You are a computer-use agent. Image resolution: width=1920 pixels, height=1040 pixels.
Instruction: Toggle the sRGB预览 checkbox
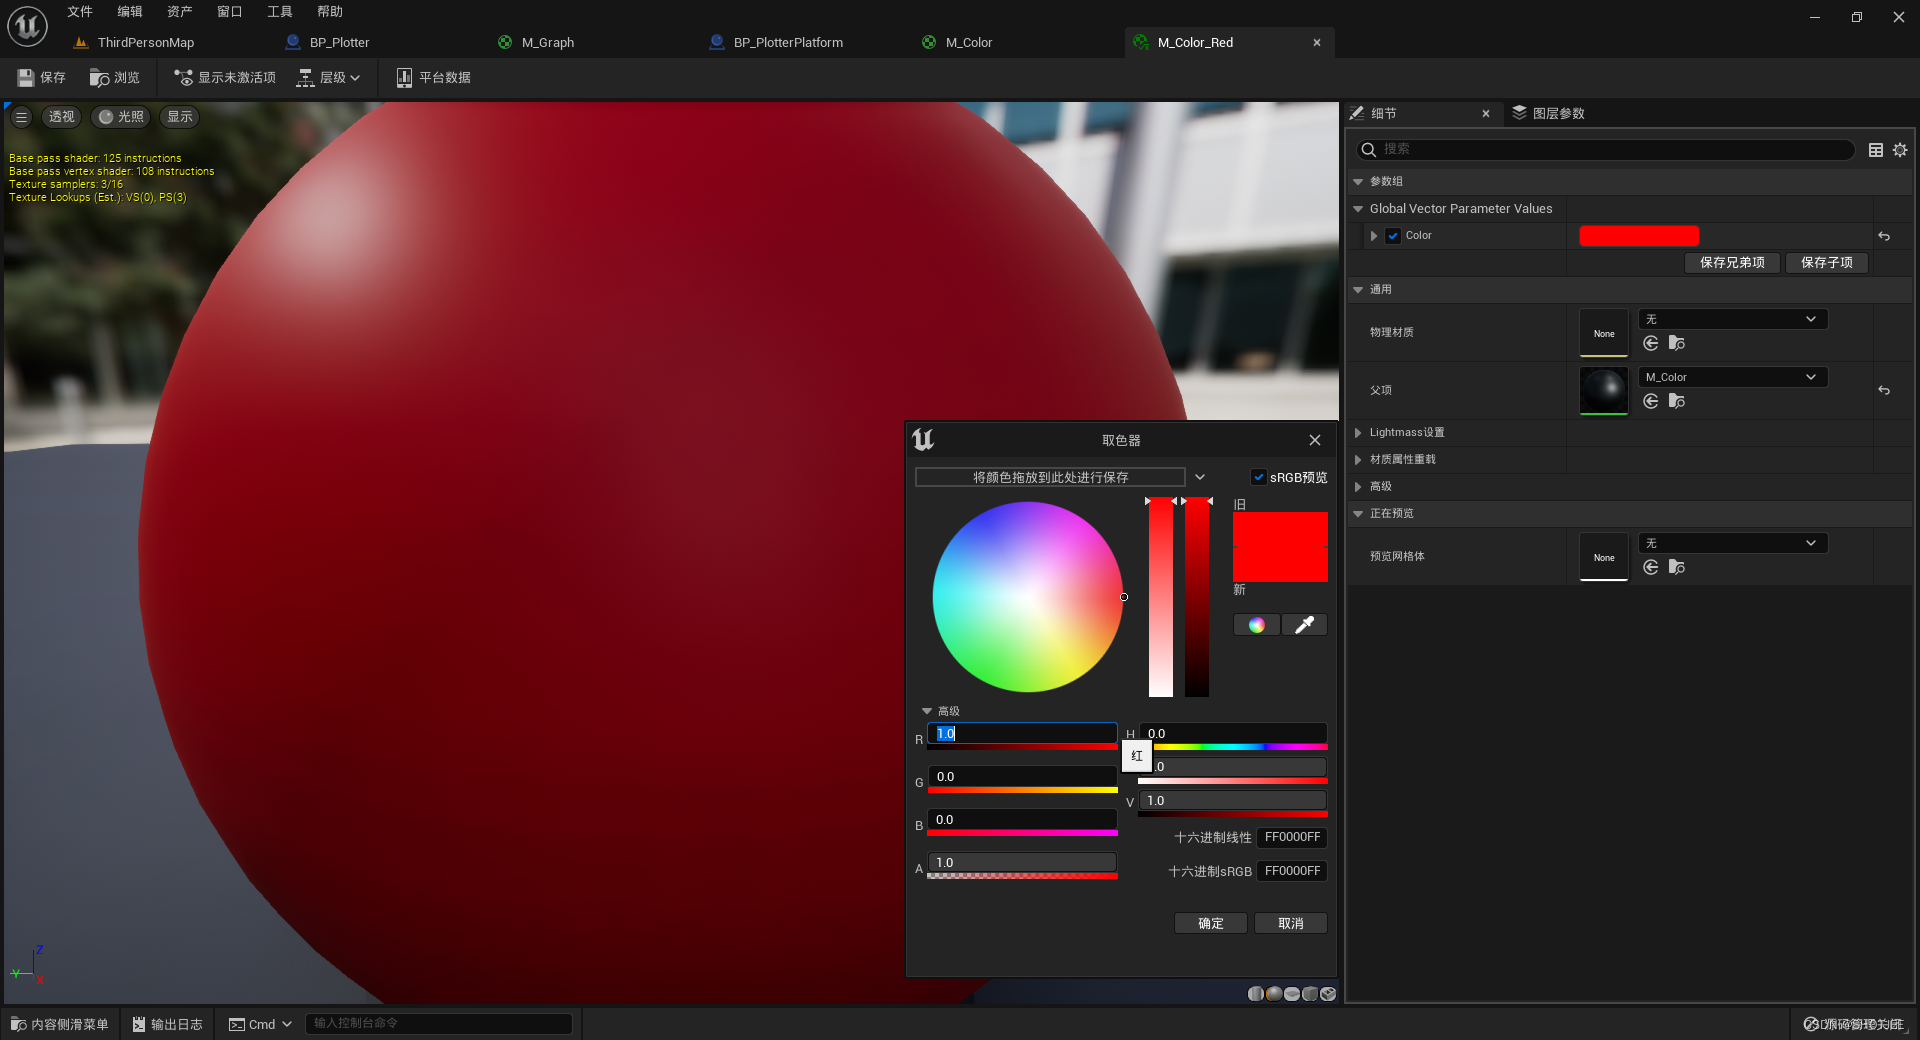click(x=1259, y=477)
